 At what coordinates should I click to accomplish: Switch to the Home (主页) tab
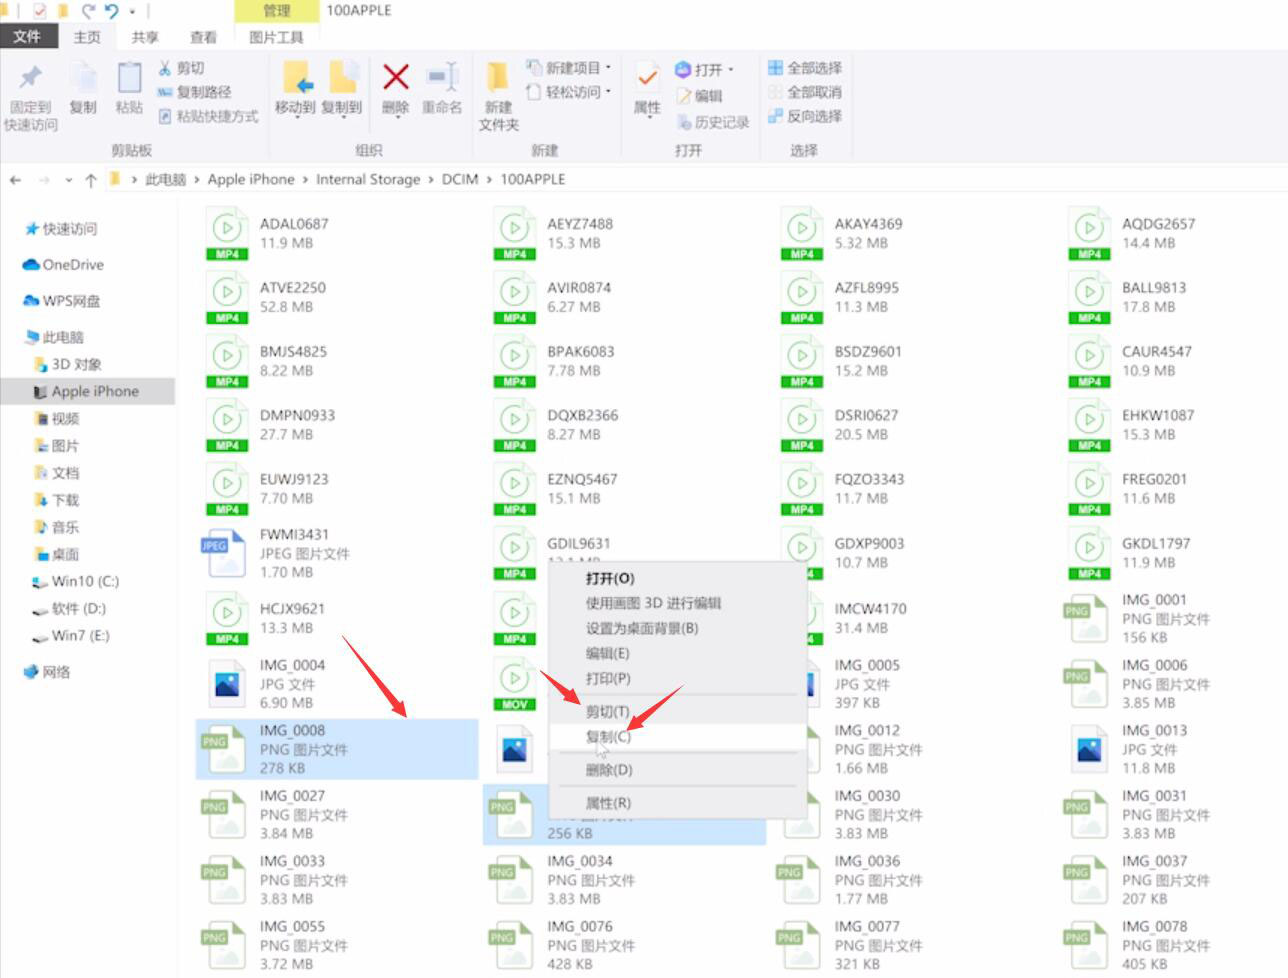87,36
